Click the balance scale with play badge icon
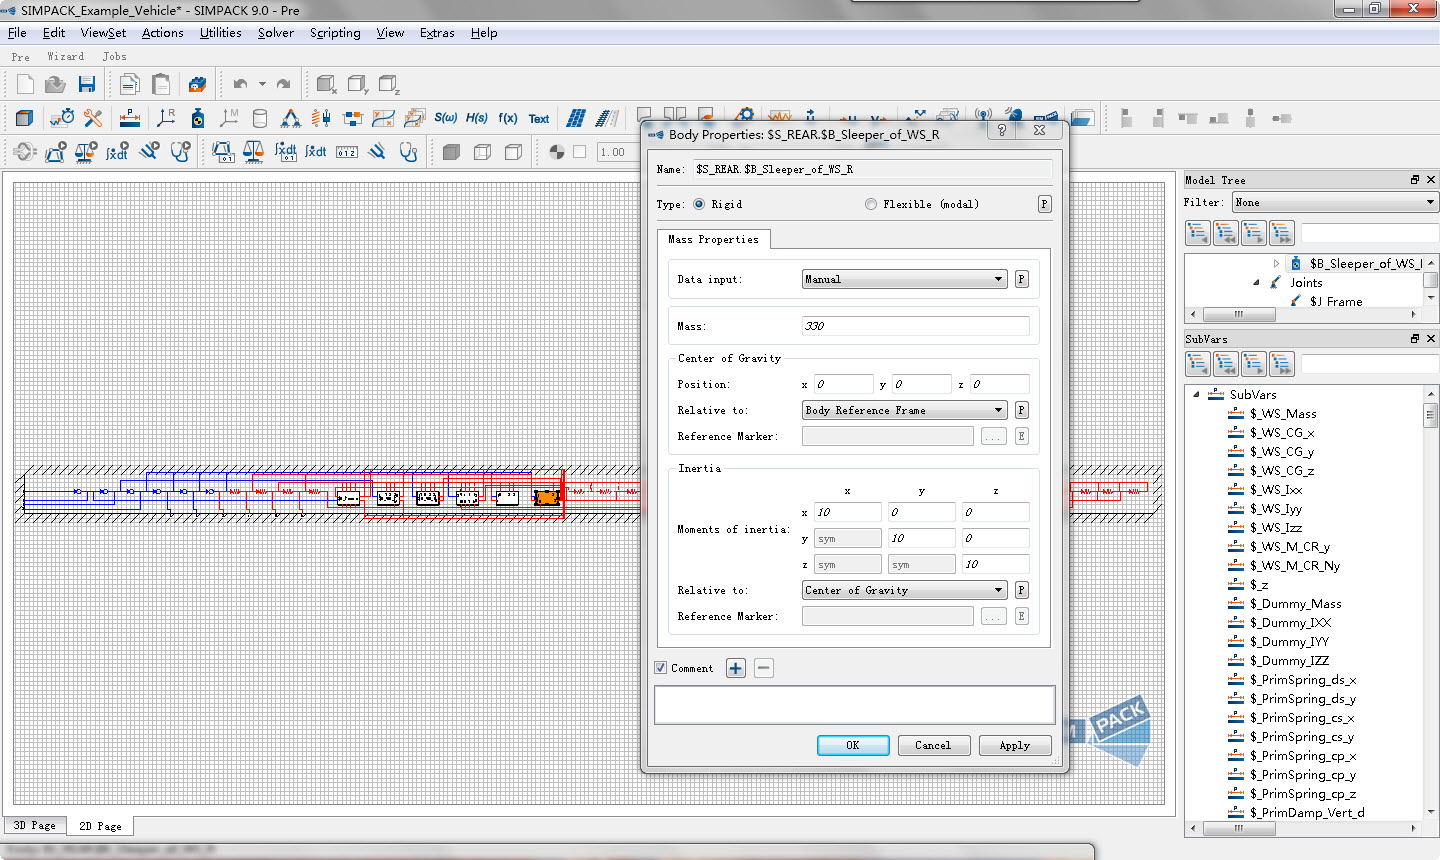Viewport: 1440px width, 860px height. point(86,152)
